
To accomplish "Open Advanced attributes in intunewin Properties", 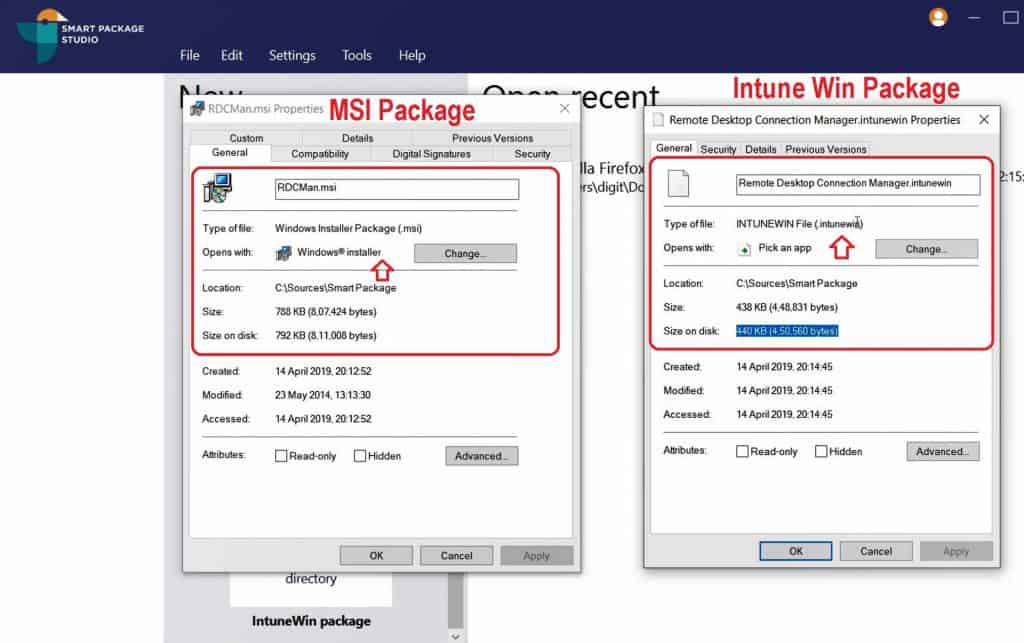I will click(942, 451).
